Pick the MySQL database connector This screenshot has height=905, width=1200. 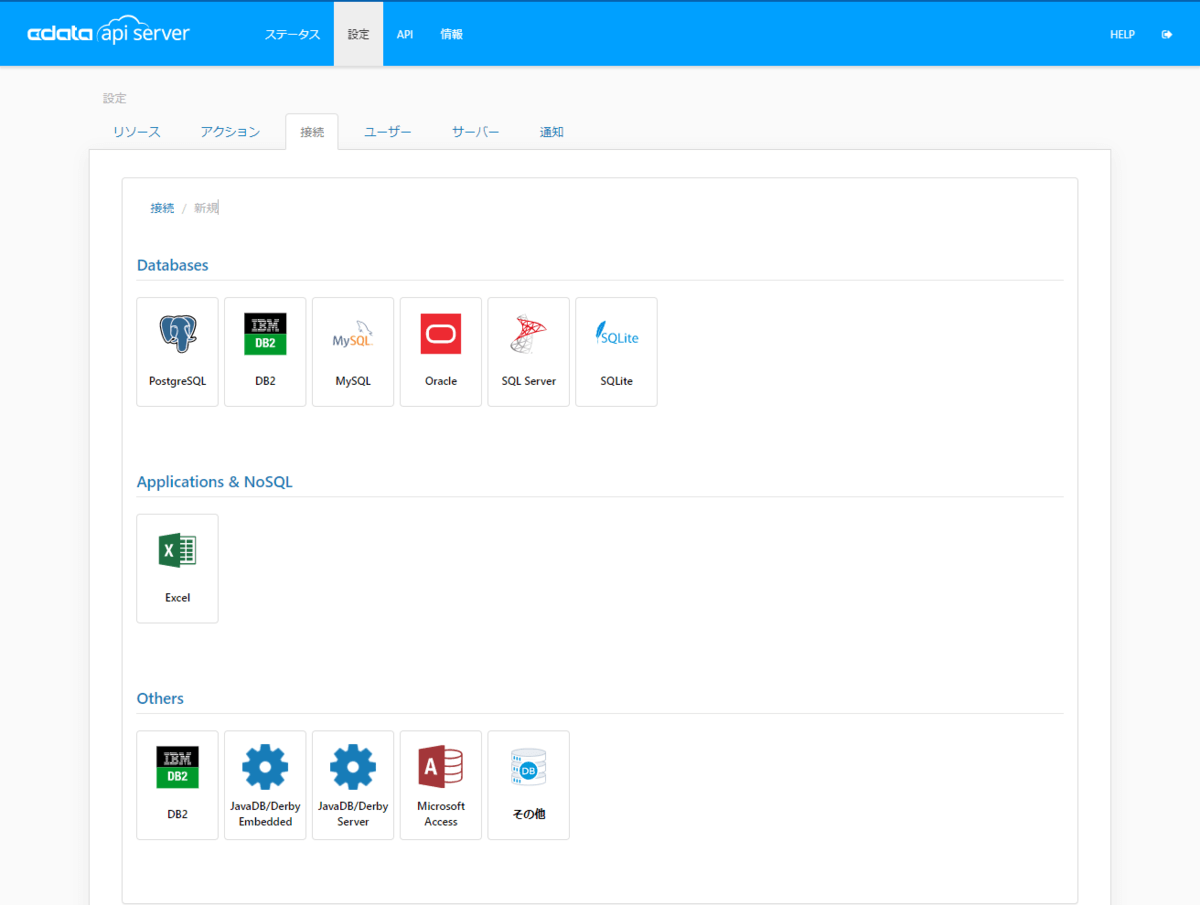(353, 351)
